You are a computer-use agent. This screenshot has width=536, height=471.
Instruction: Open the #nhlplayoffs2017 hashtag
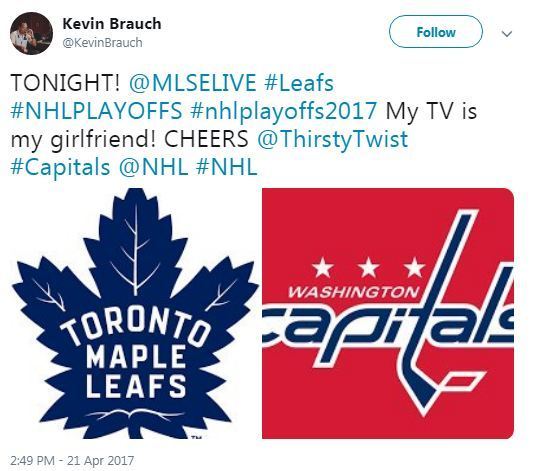(x=284, y=111)
